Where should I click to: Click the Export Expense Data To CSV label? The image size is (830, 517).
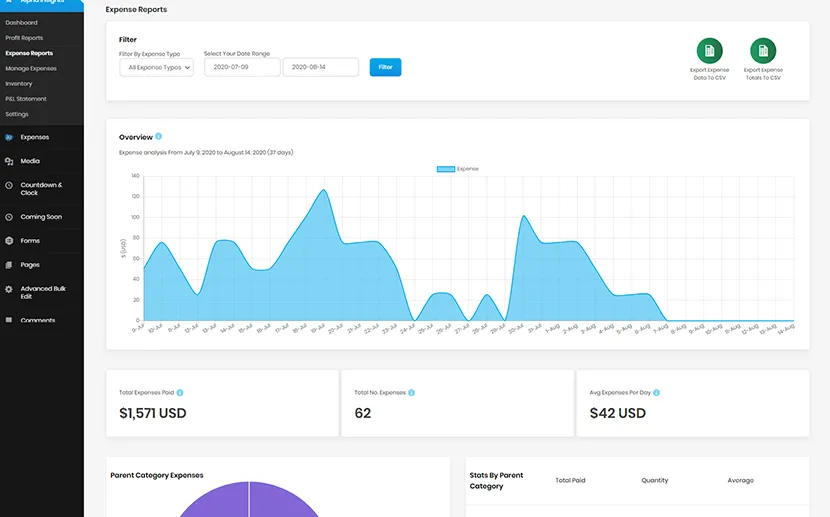(x=709, y=74)
